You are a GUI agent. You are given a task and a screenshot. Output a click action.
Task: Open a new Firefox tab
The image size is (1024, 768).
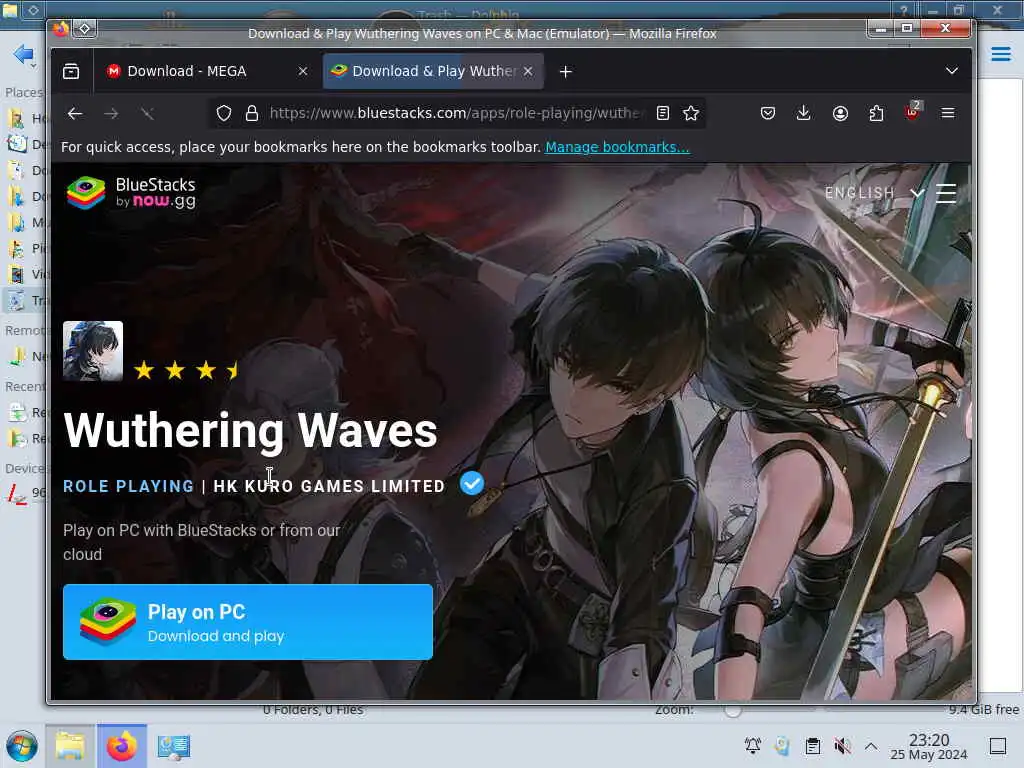pyautogui.click(x=566, y=72)
